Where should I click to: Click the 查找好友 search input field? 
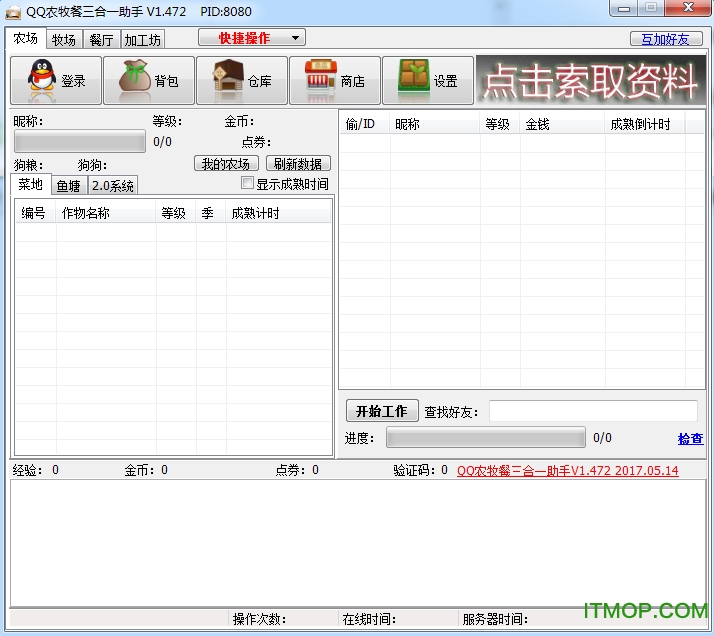(593, 411)
